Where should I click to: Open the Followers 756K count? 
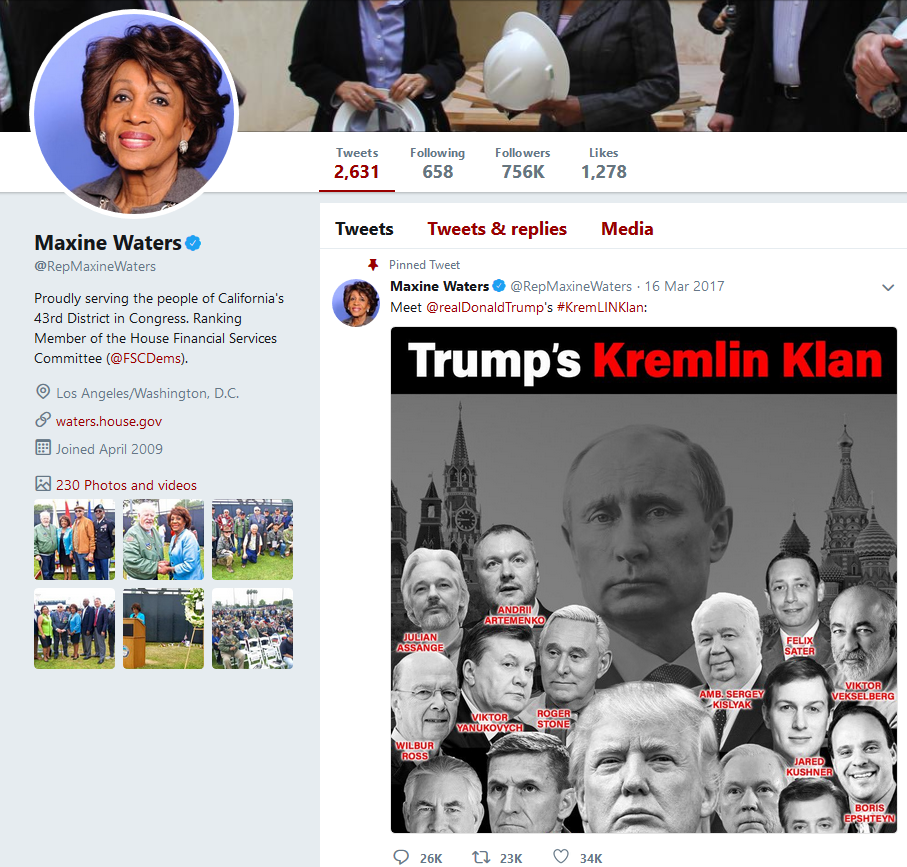point(522,163)
